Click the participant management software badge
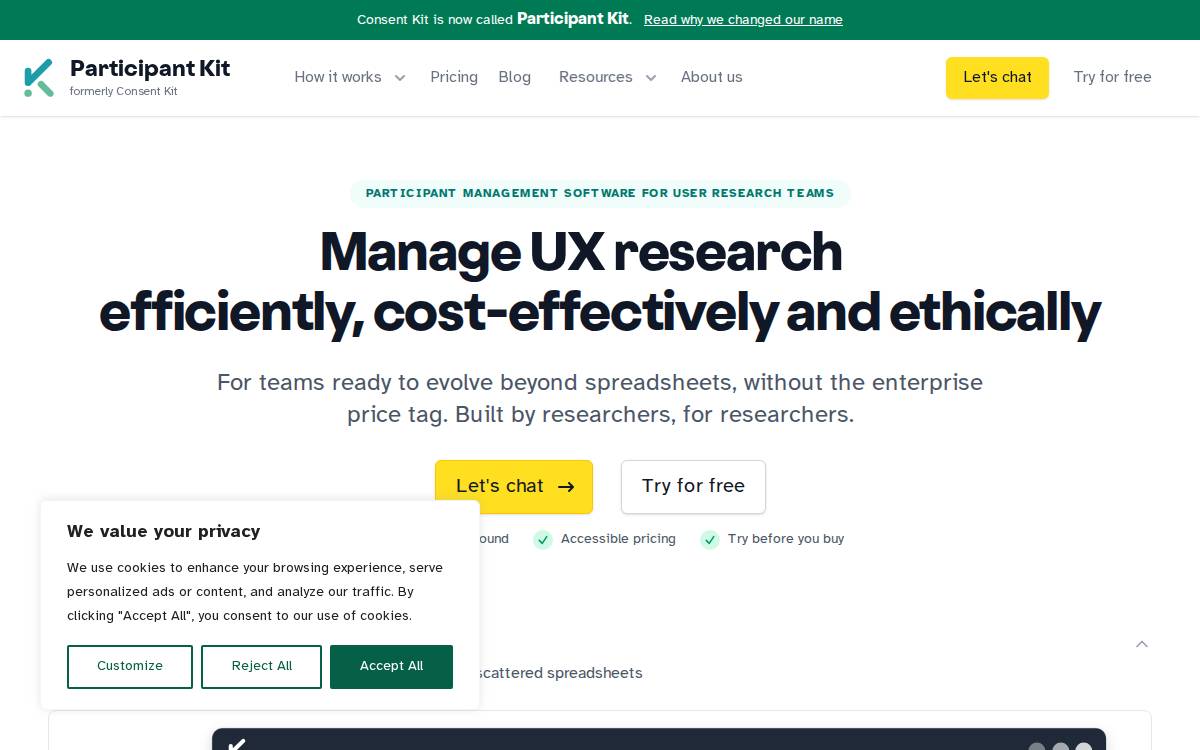The image size is (1200, 750). [600, 193]
